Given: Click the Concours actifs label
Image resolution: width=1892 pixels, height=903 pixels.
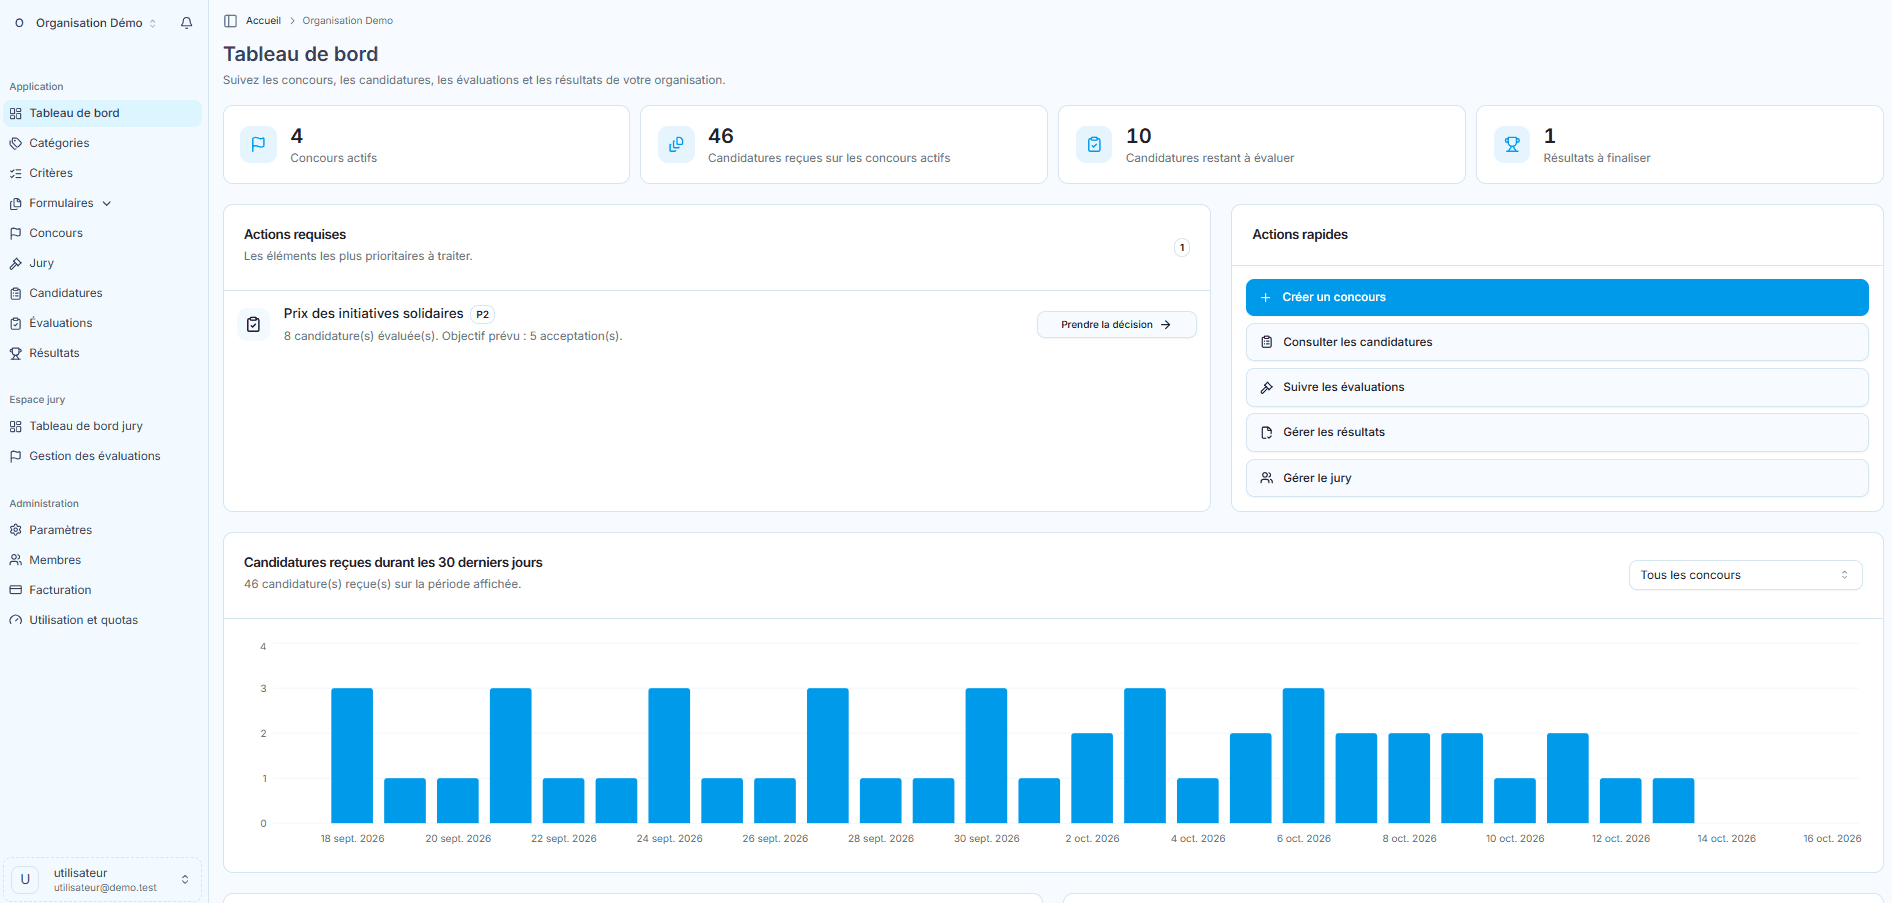Looking at the screenshot, I should coord(333,158).
